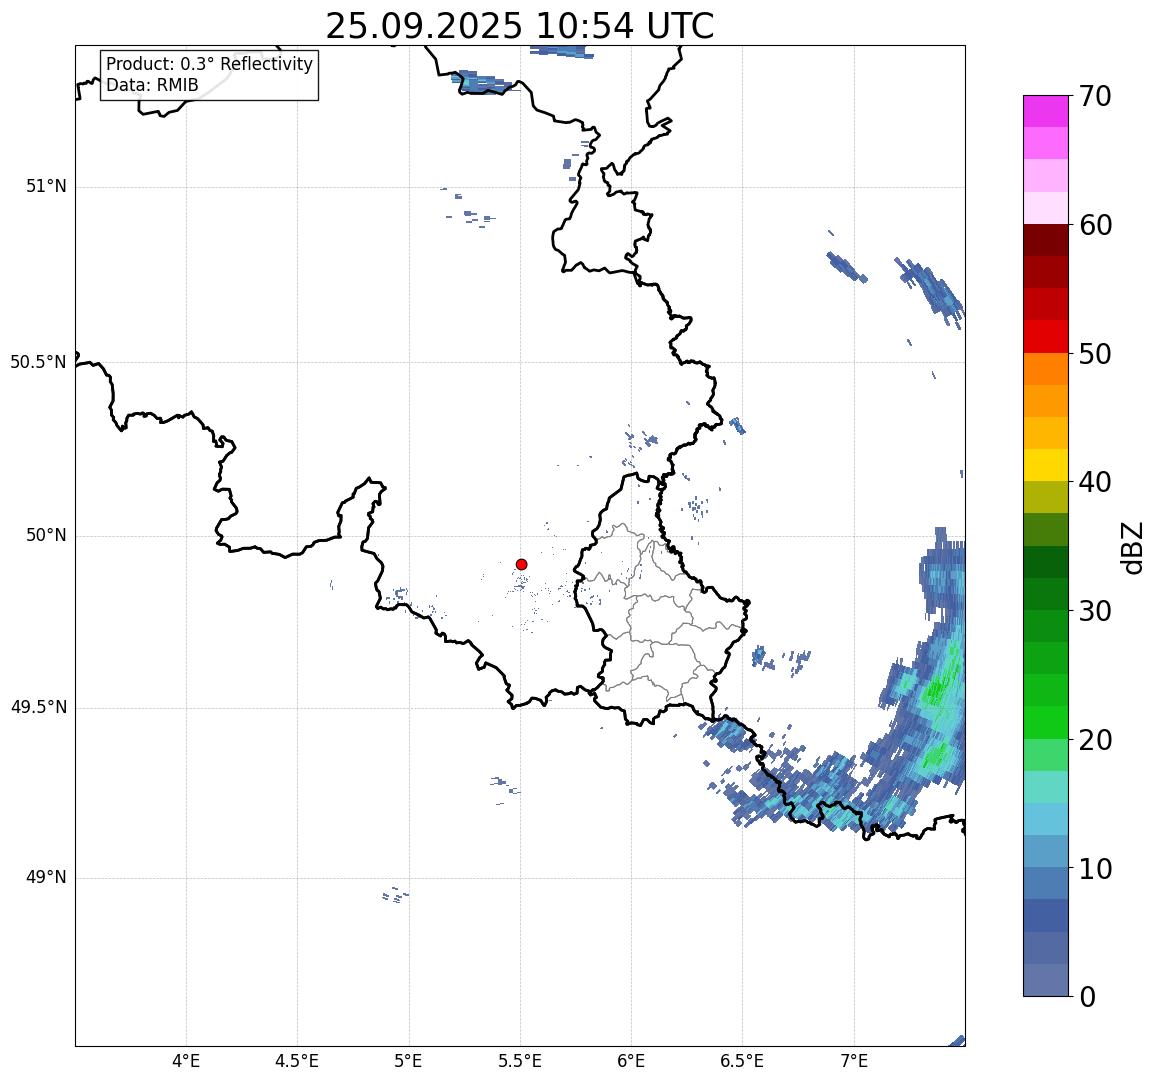Click the colorbar tick label 0
The height and width of the screenshot is (1081, 1157).
1088,997
